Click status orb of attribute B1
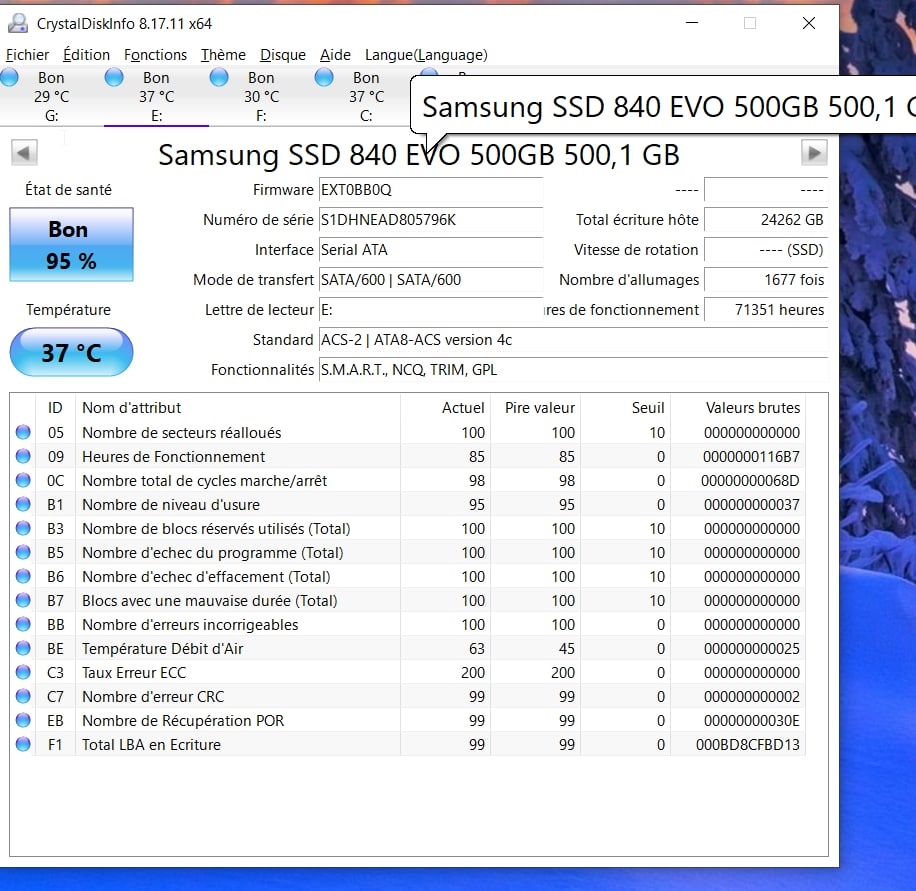This screenshot has width=916, height=891. [23, 504]
